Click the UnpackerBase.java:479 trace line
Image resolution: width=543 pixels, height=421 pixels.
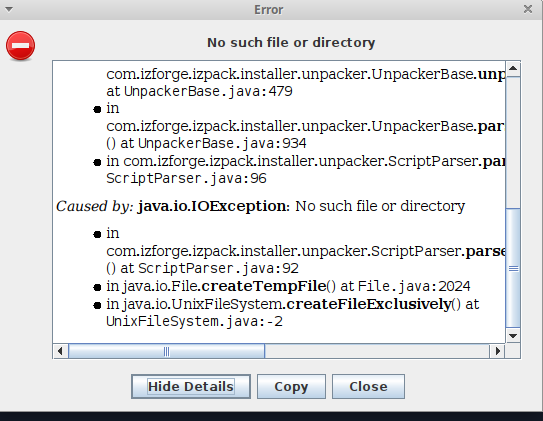tap(199, 91)
